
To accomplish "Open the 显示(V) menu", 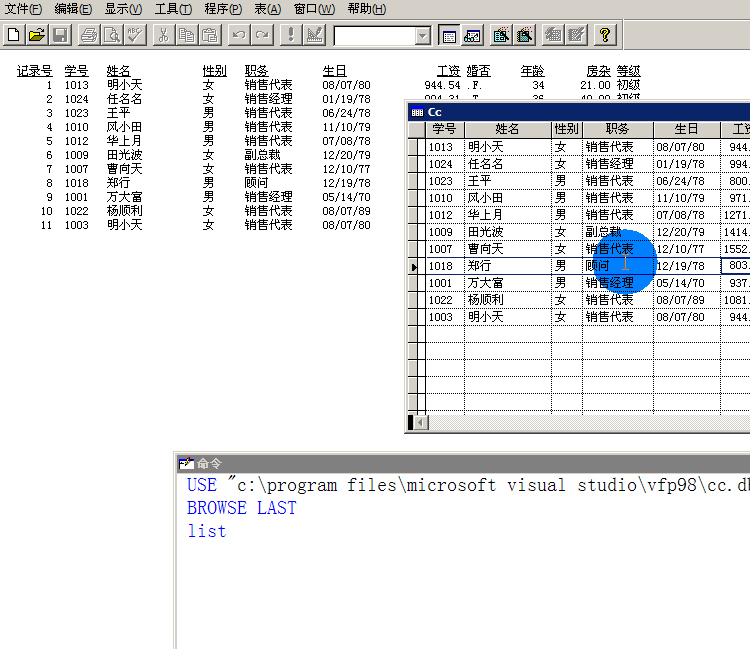I will (x=123, y=9).
